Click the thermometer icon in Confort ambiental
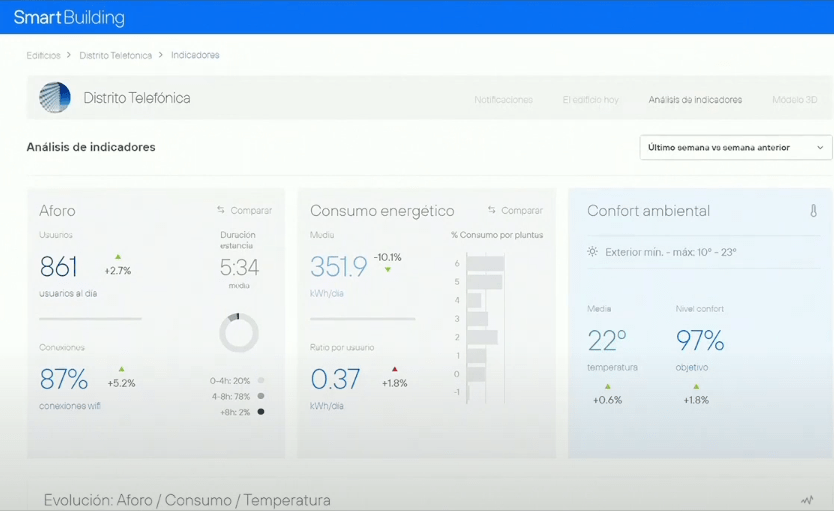834x511 pixels. click(813, 211)
